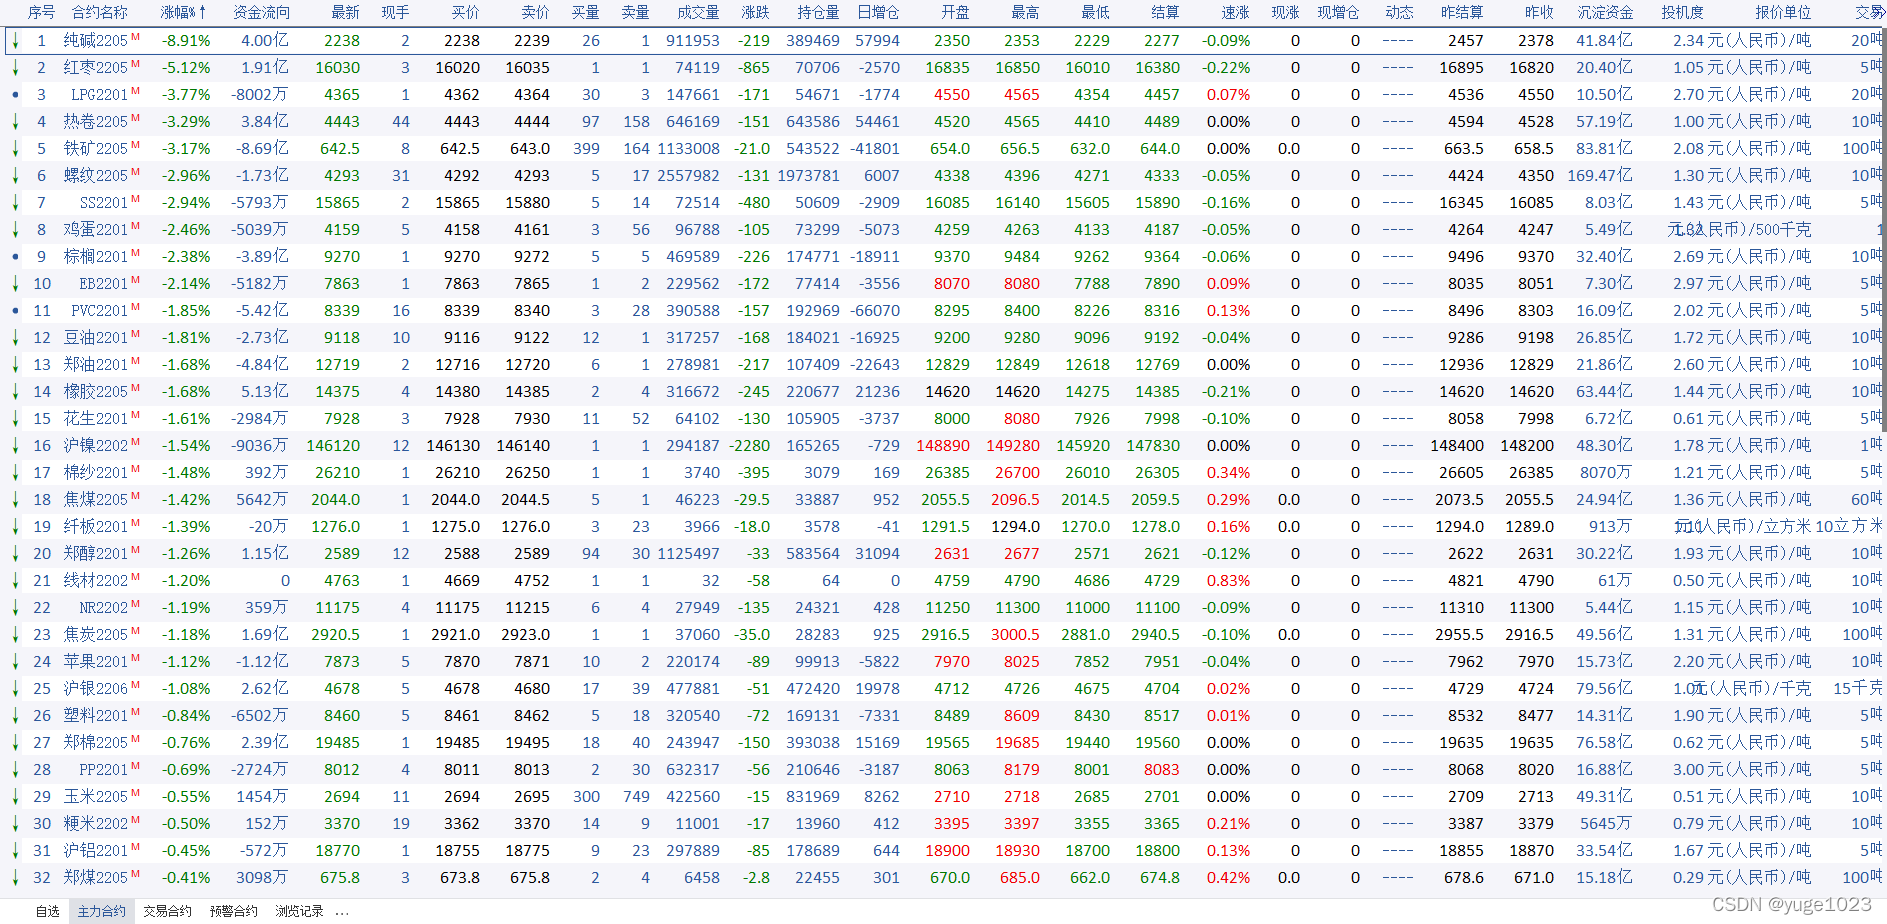Select contract NR2202
The width and height of the screenshot is (1887, 924).
coord(104,608)
